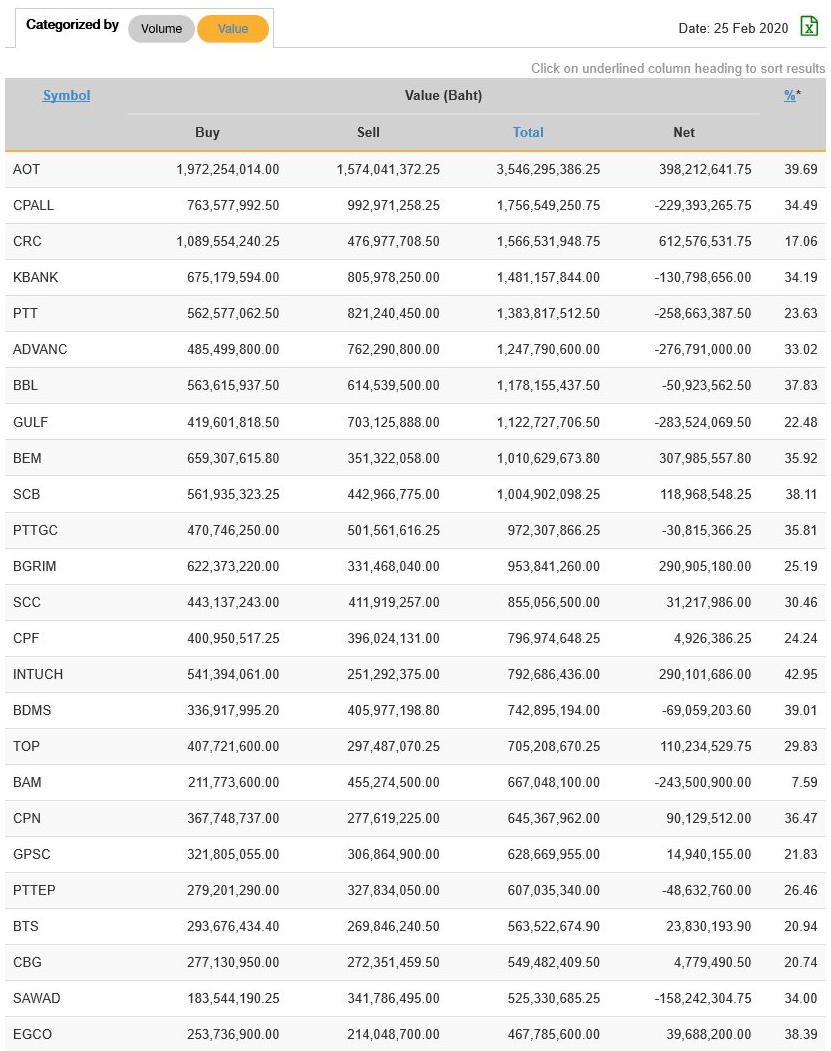Sort results by Symbol column heading
This screenshot has height=1051, width=831.
[66, 96]
